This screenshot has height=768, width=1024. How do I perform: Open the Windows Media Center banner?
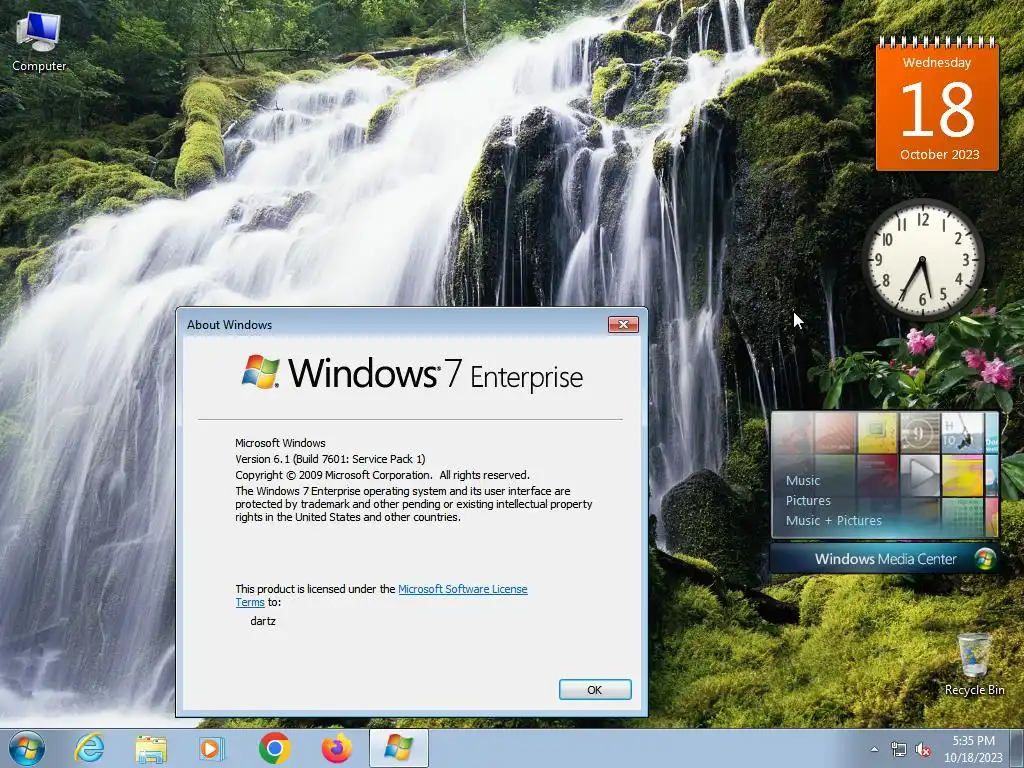point(885,559)
